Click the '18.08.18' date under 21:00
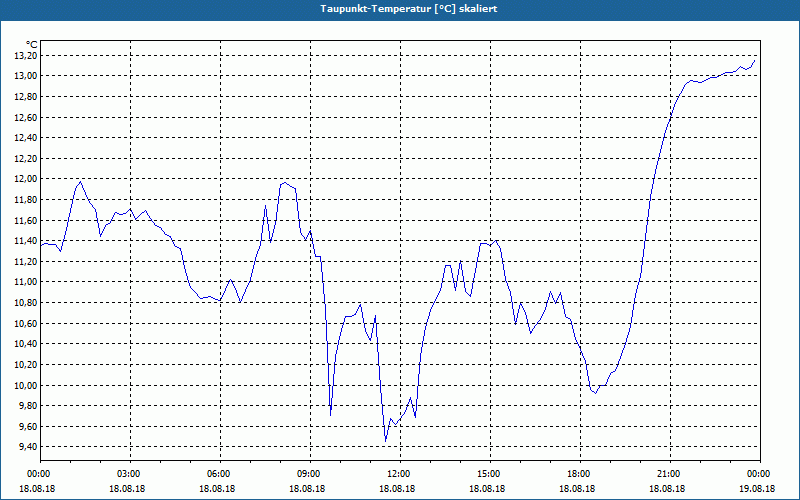 point(667,488)
